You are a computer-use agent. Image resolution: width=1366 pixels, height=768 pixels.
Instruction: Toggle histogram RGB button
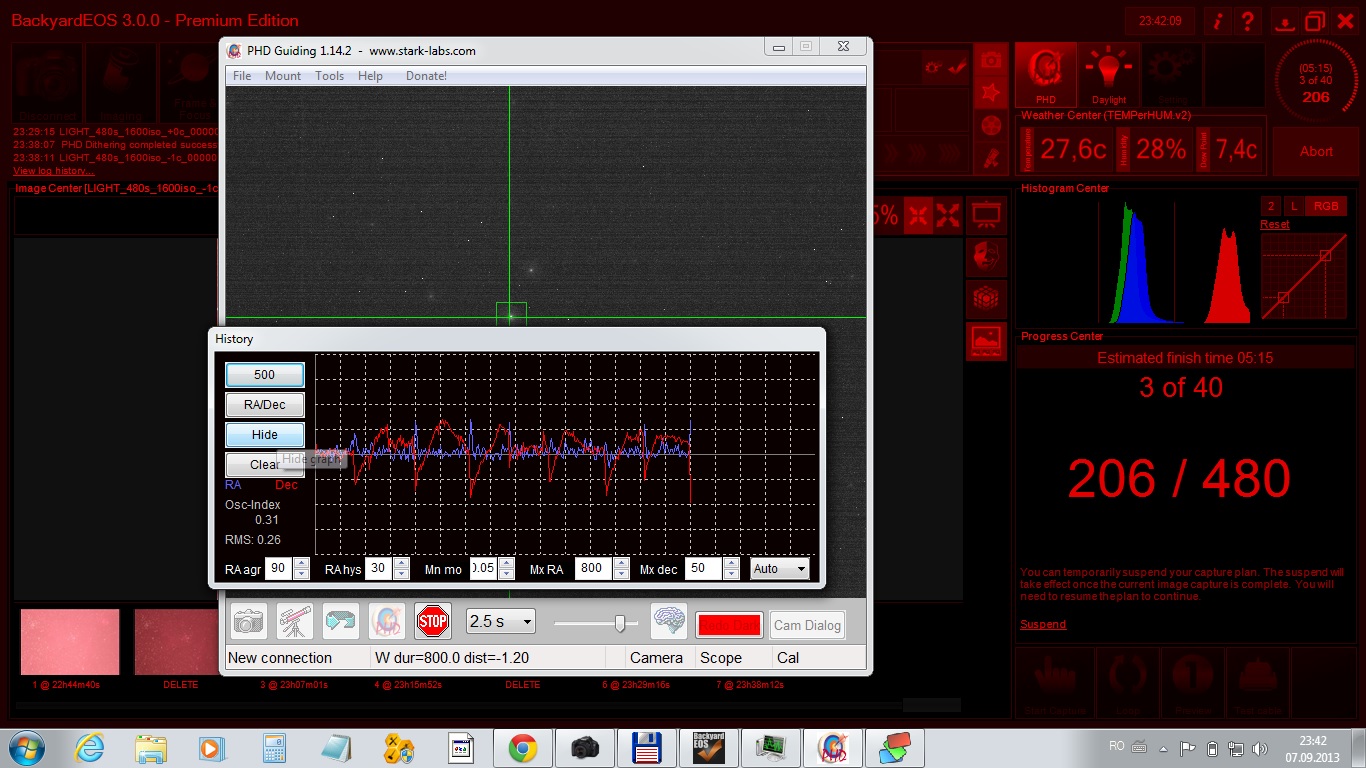click(1326, 206)
